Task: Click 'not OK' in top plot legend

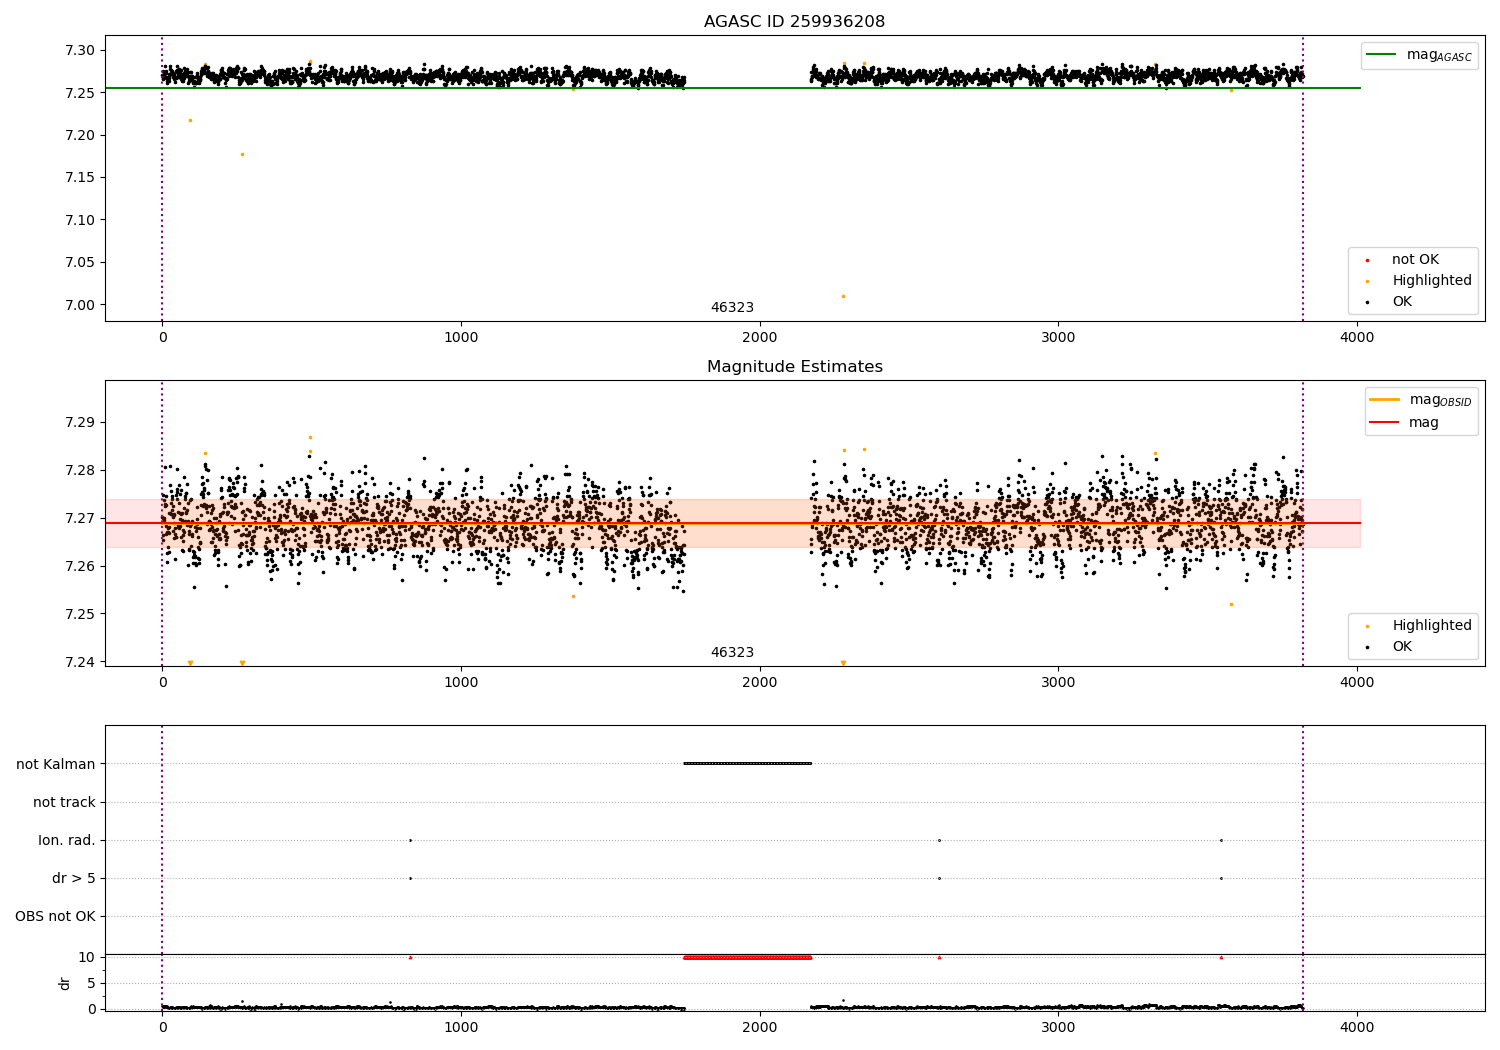Action: pos(1415,260)
